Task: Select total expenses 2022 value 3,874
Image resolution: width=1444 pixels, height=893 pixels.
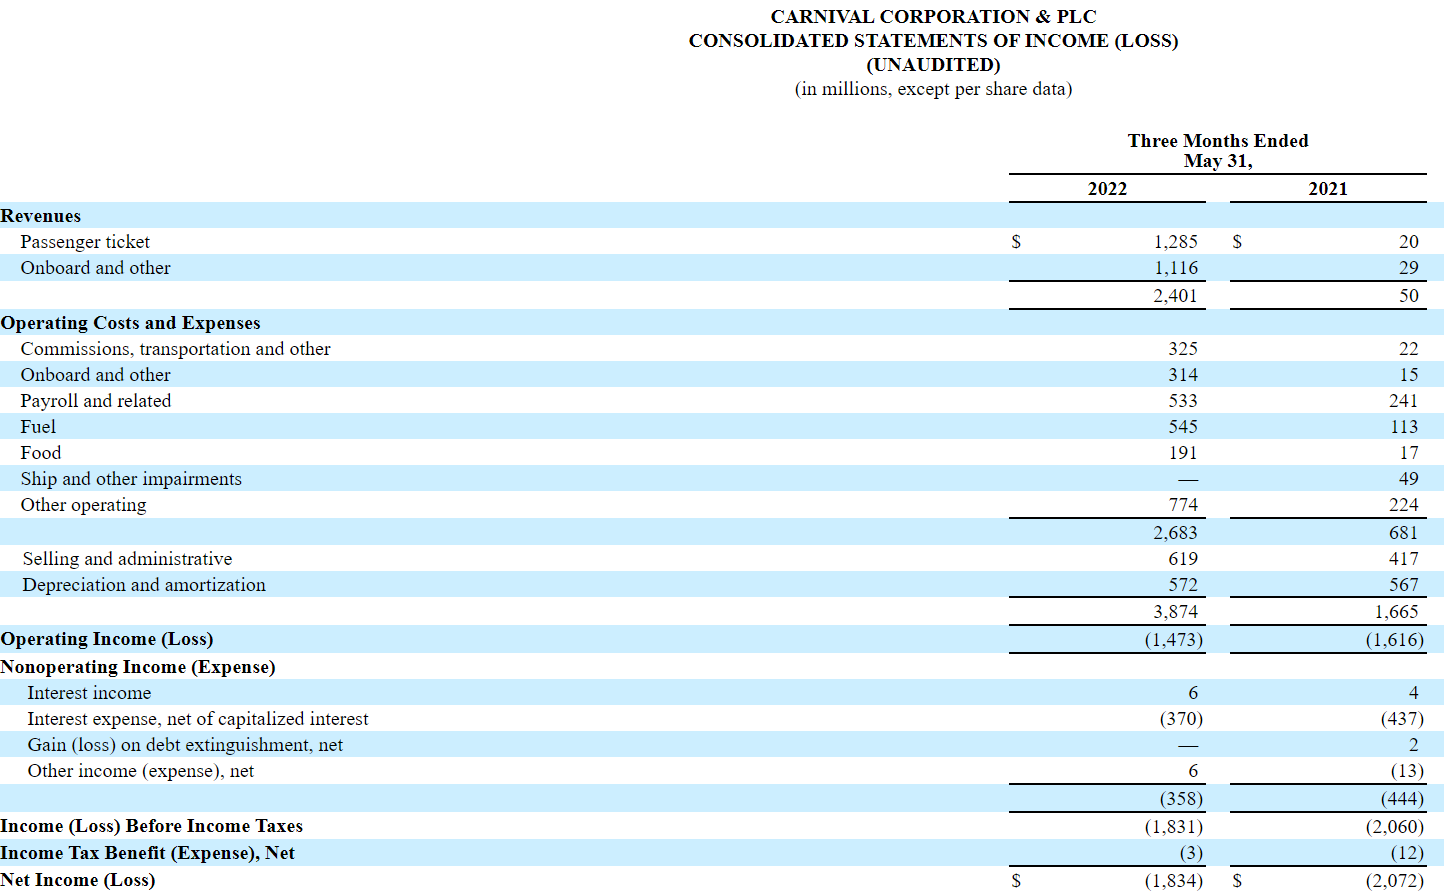Action: 1175,612
